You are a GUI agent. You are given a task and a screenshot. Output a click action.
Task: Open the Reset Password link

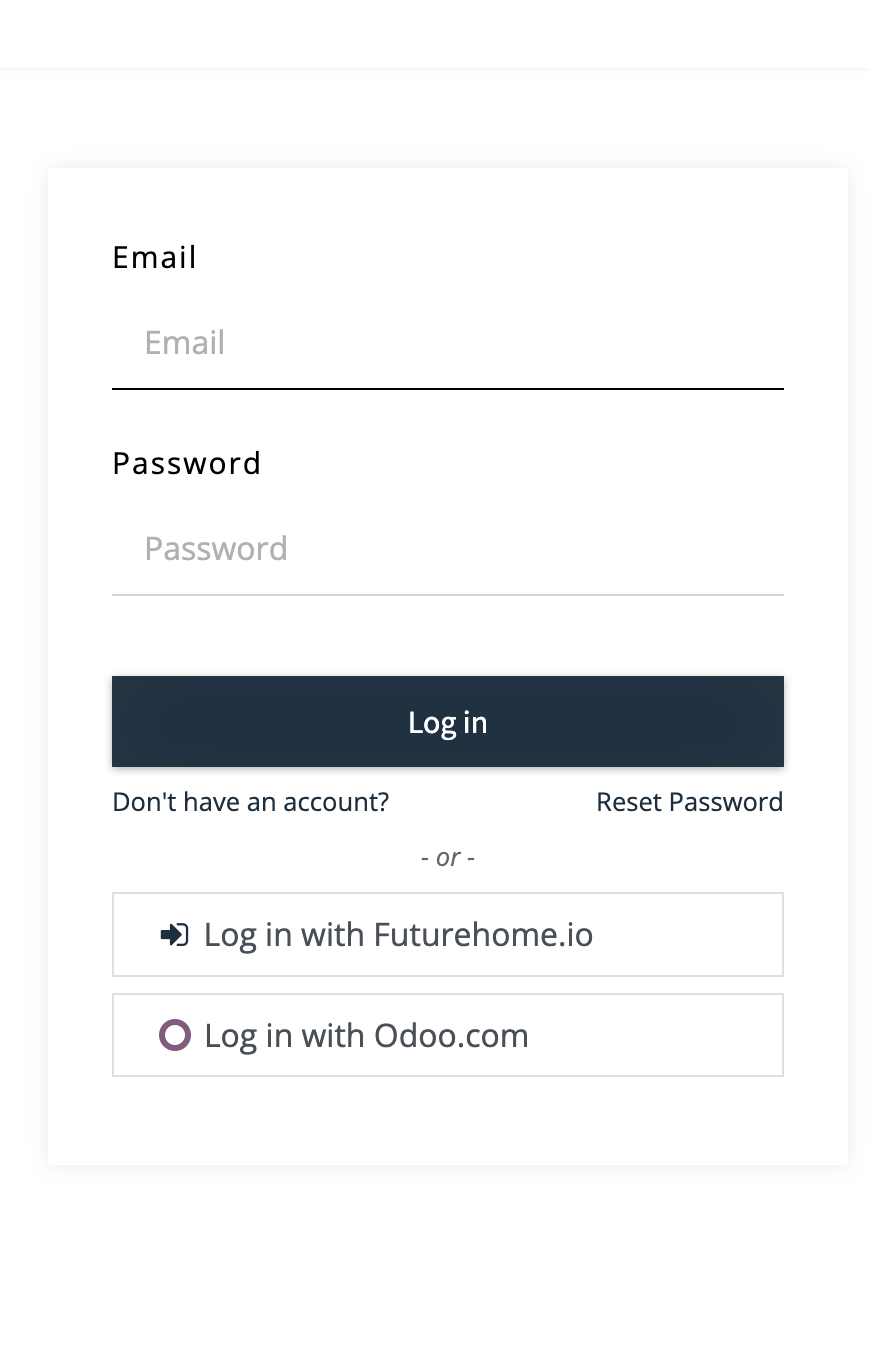690,802
